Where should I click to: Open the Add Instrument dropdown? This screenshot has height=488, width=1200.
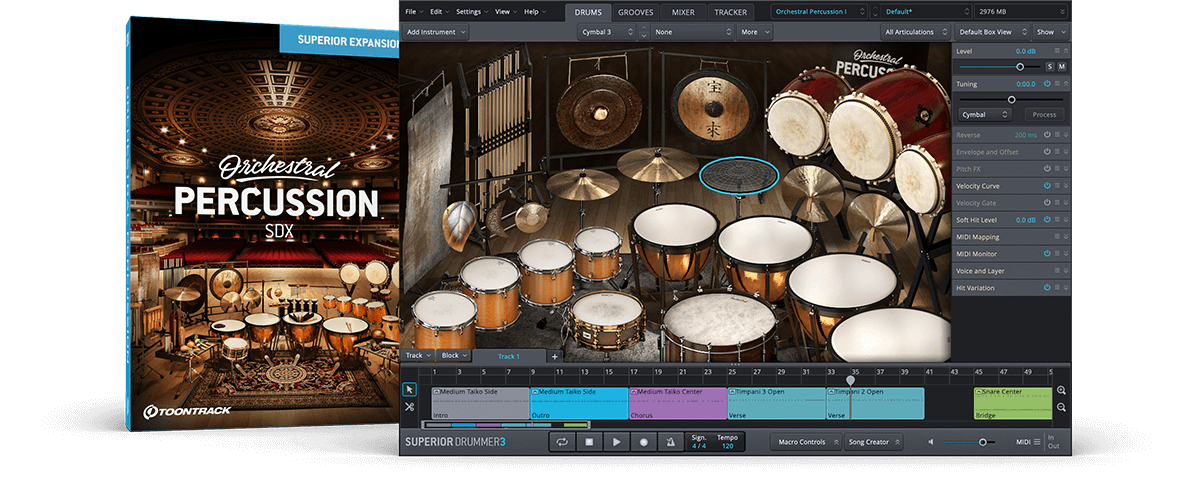pyautogui.click(x=436, y=32)
